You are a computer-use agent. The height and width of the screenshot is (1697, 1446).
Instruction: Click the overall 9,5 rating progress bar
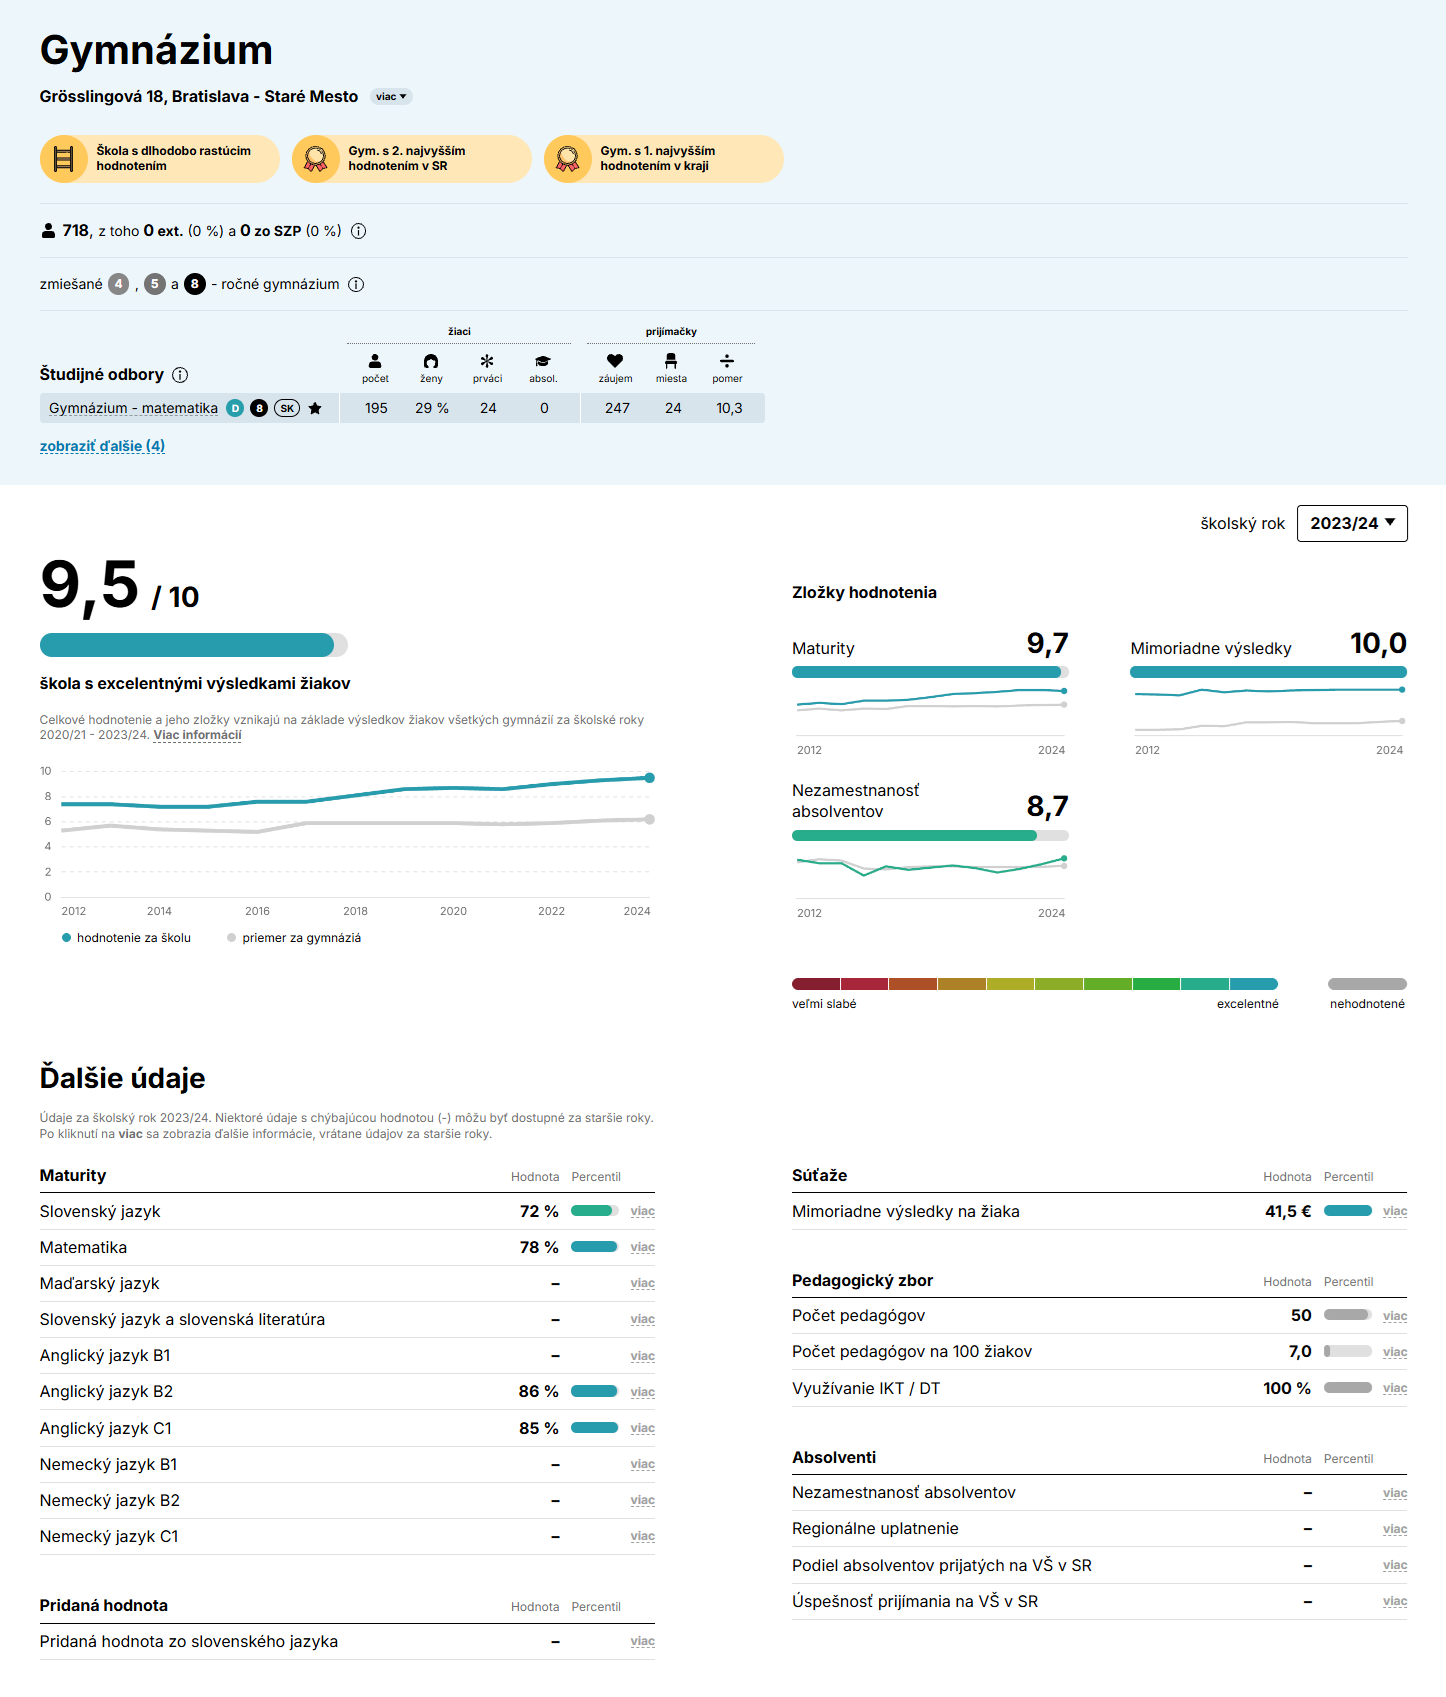point(193,645)
